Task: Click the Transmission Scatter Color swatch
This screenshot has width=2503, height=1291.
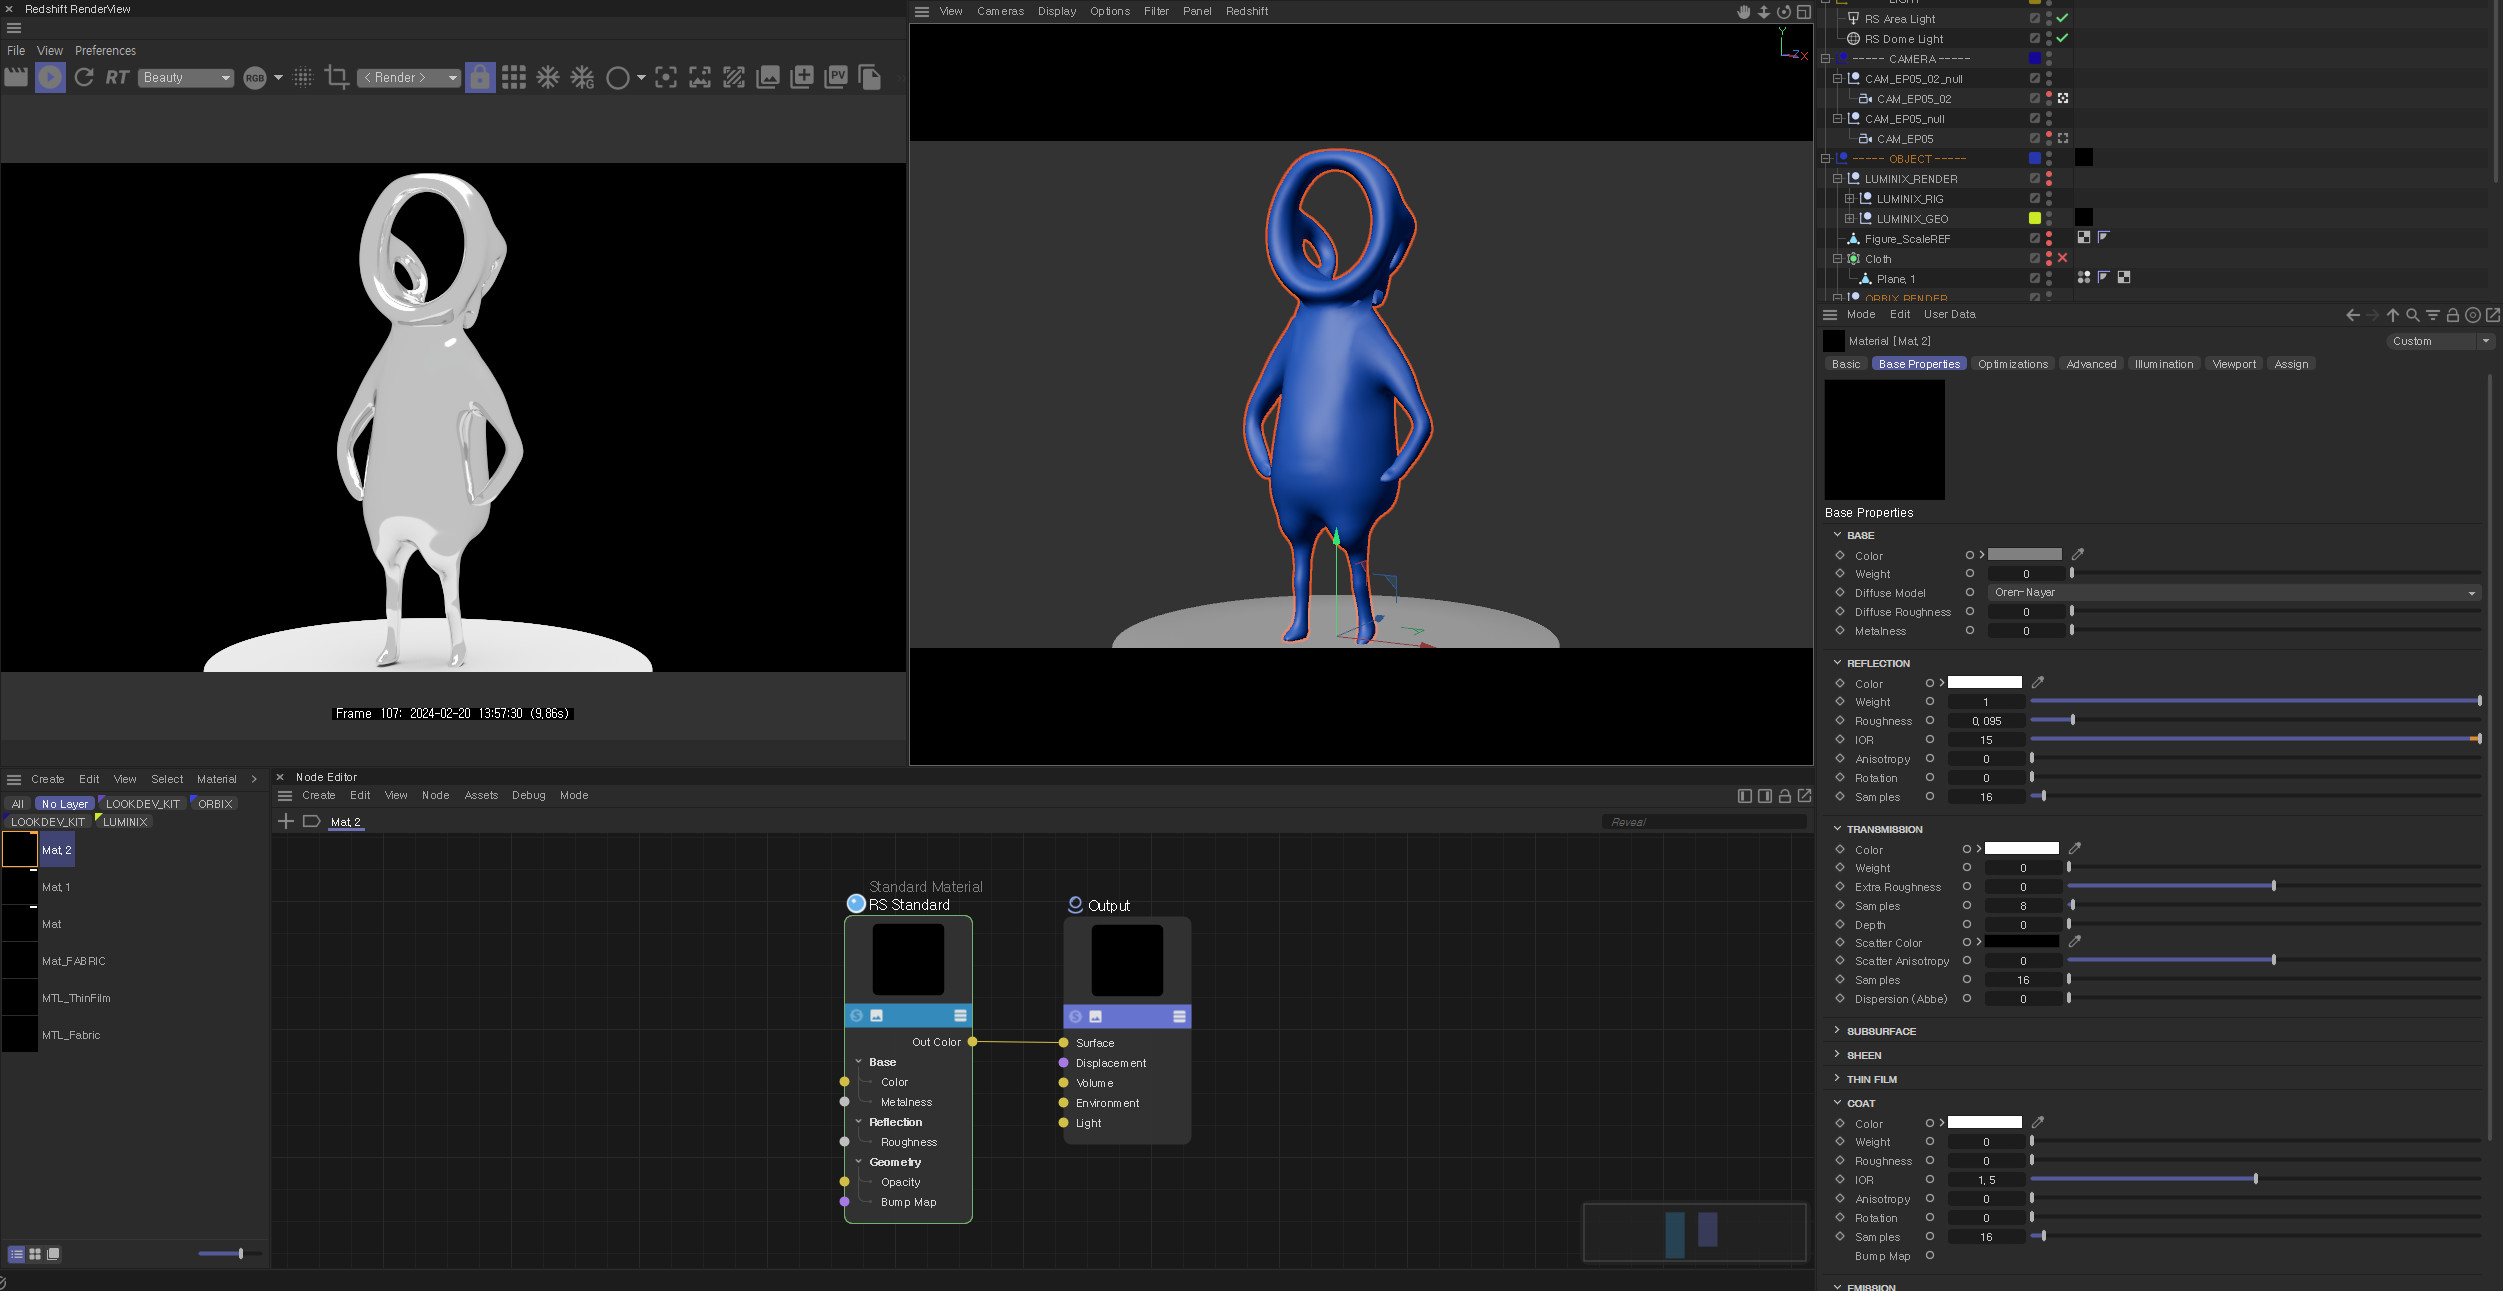Action: click(x=2022, y=942)
